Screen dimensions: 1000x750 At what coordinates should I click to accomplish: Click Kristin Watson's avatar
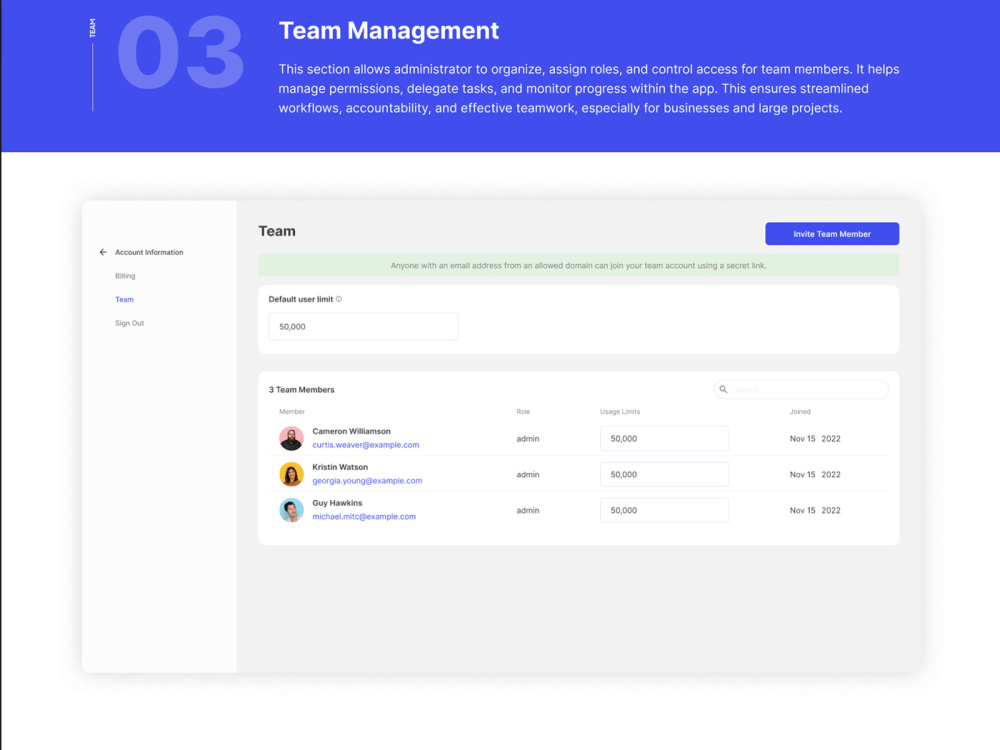[291, 474]
